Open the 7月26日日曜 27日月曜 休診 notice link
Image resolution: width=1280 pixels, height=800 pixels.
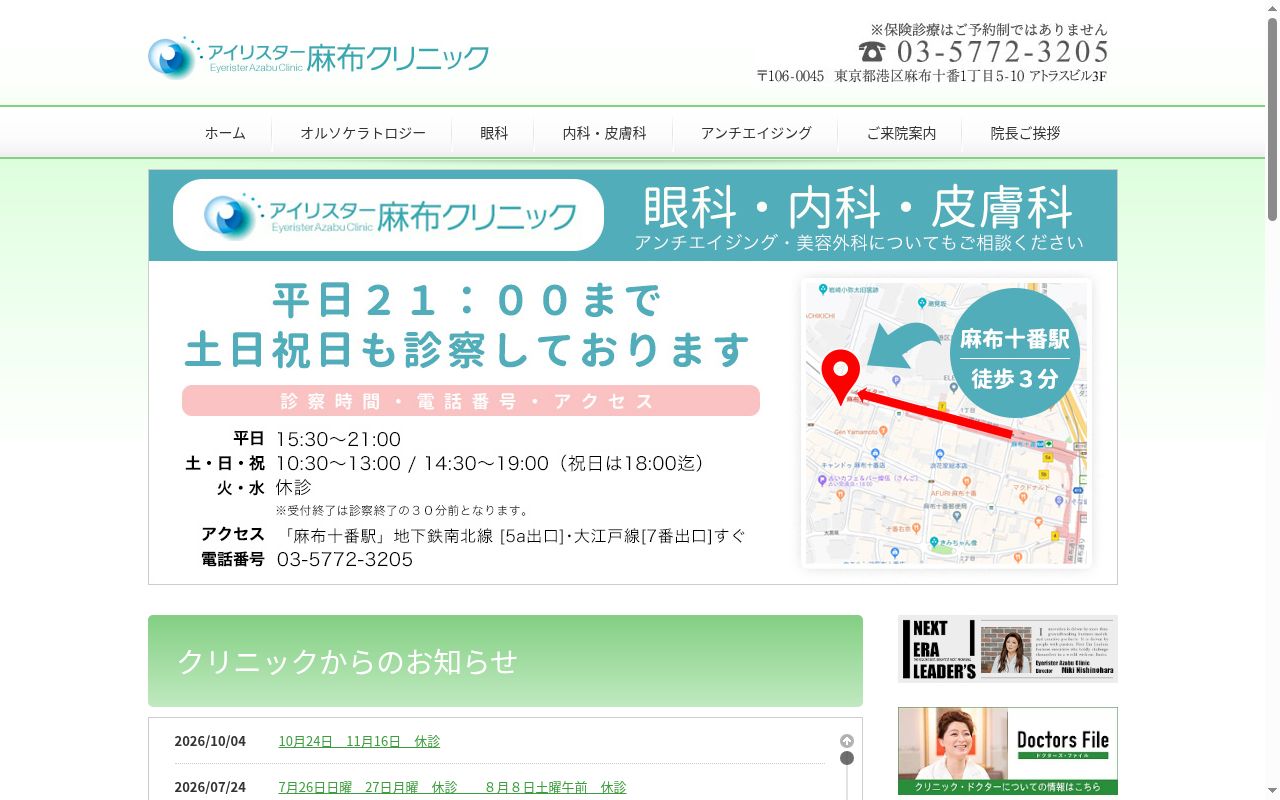(x=452, y=787)
